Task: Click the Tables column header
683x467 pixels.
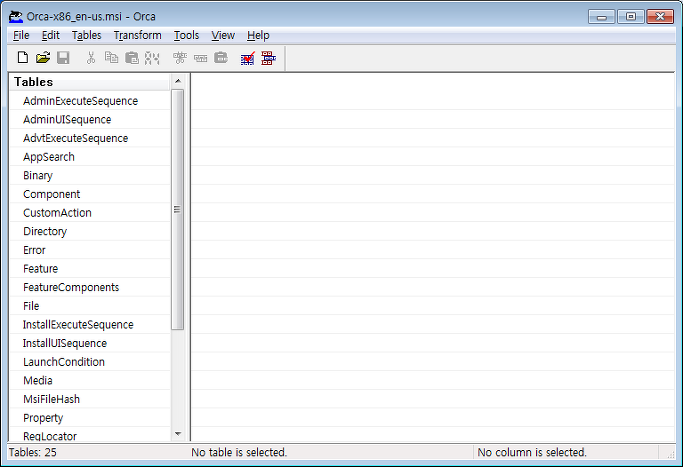Action: (90, 82)
